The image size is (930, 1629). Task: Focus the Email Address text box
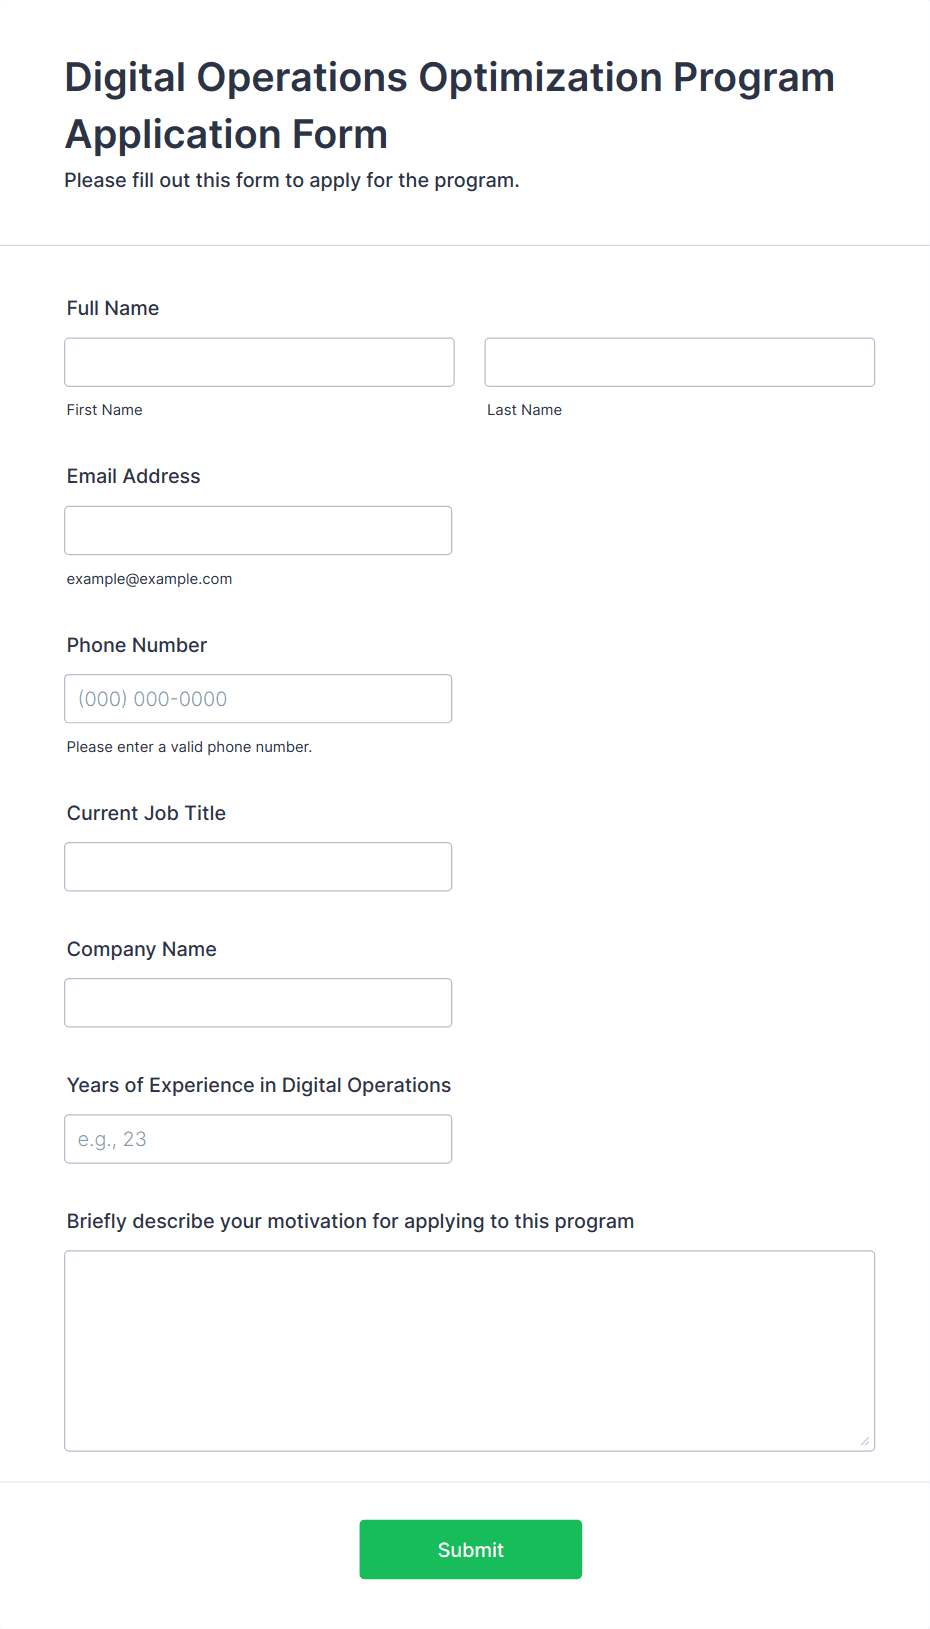tap(258, 530)
